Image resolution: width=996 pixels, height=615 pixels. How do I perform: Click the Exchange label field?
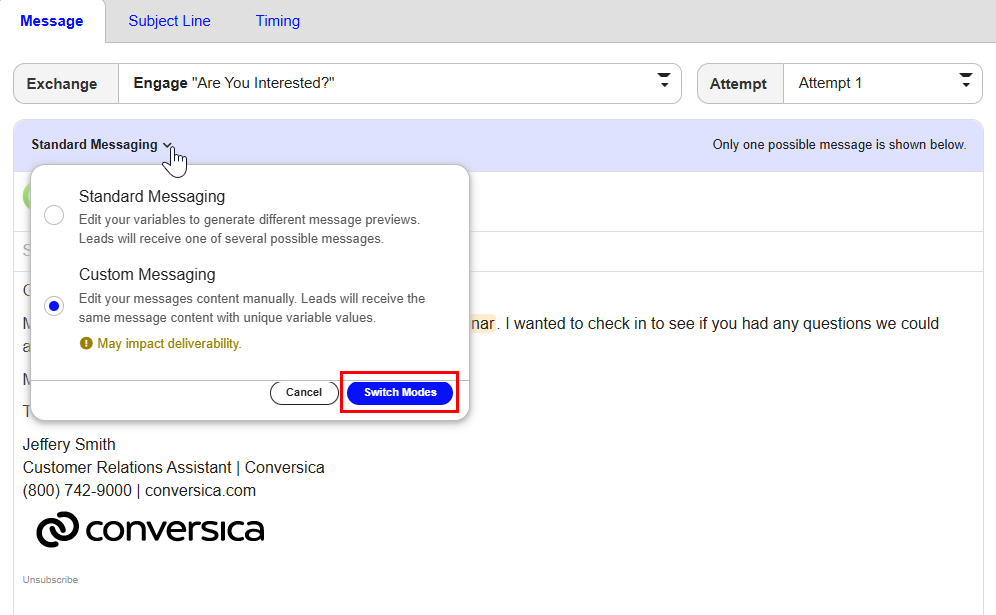[65, 83]
